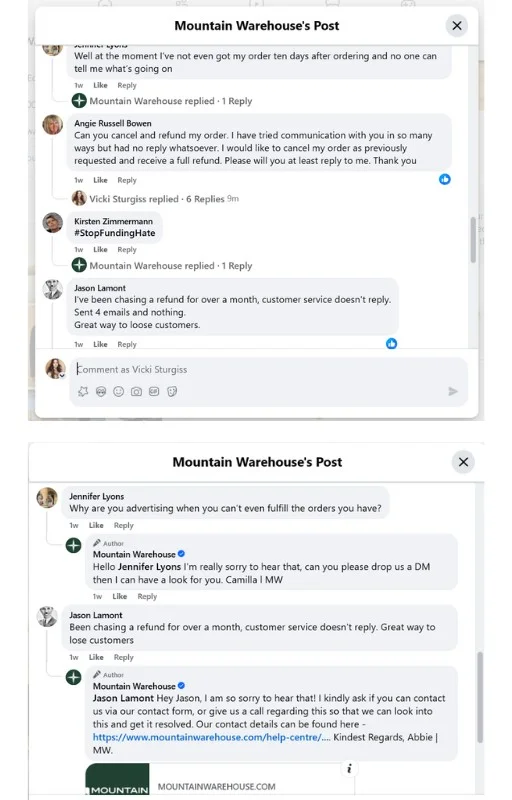Open the mountainwarehouse.com help-centre link
This screenshot has height=800, width=512.
[x=212, y=737]
